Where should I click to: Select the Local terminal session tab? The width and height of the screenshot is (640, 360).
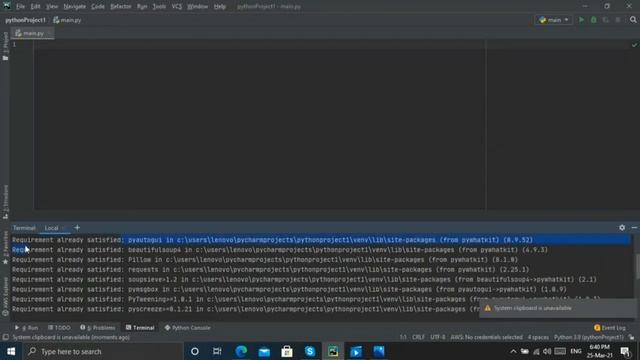pos(51,228)
